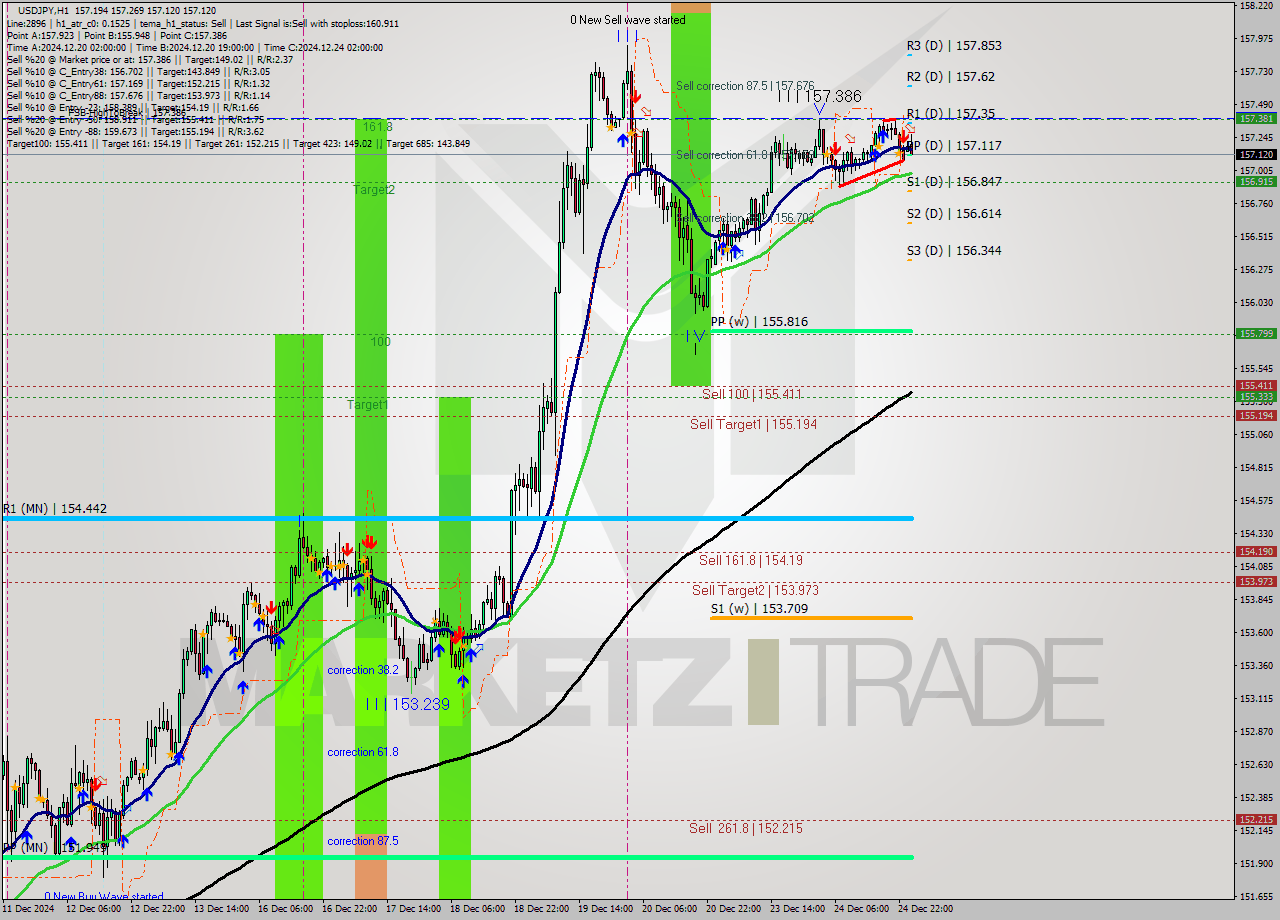Click the 18 Dec 22:00 time axis label

pyautogui.click(x=541, y=910)
